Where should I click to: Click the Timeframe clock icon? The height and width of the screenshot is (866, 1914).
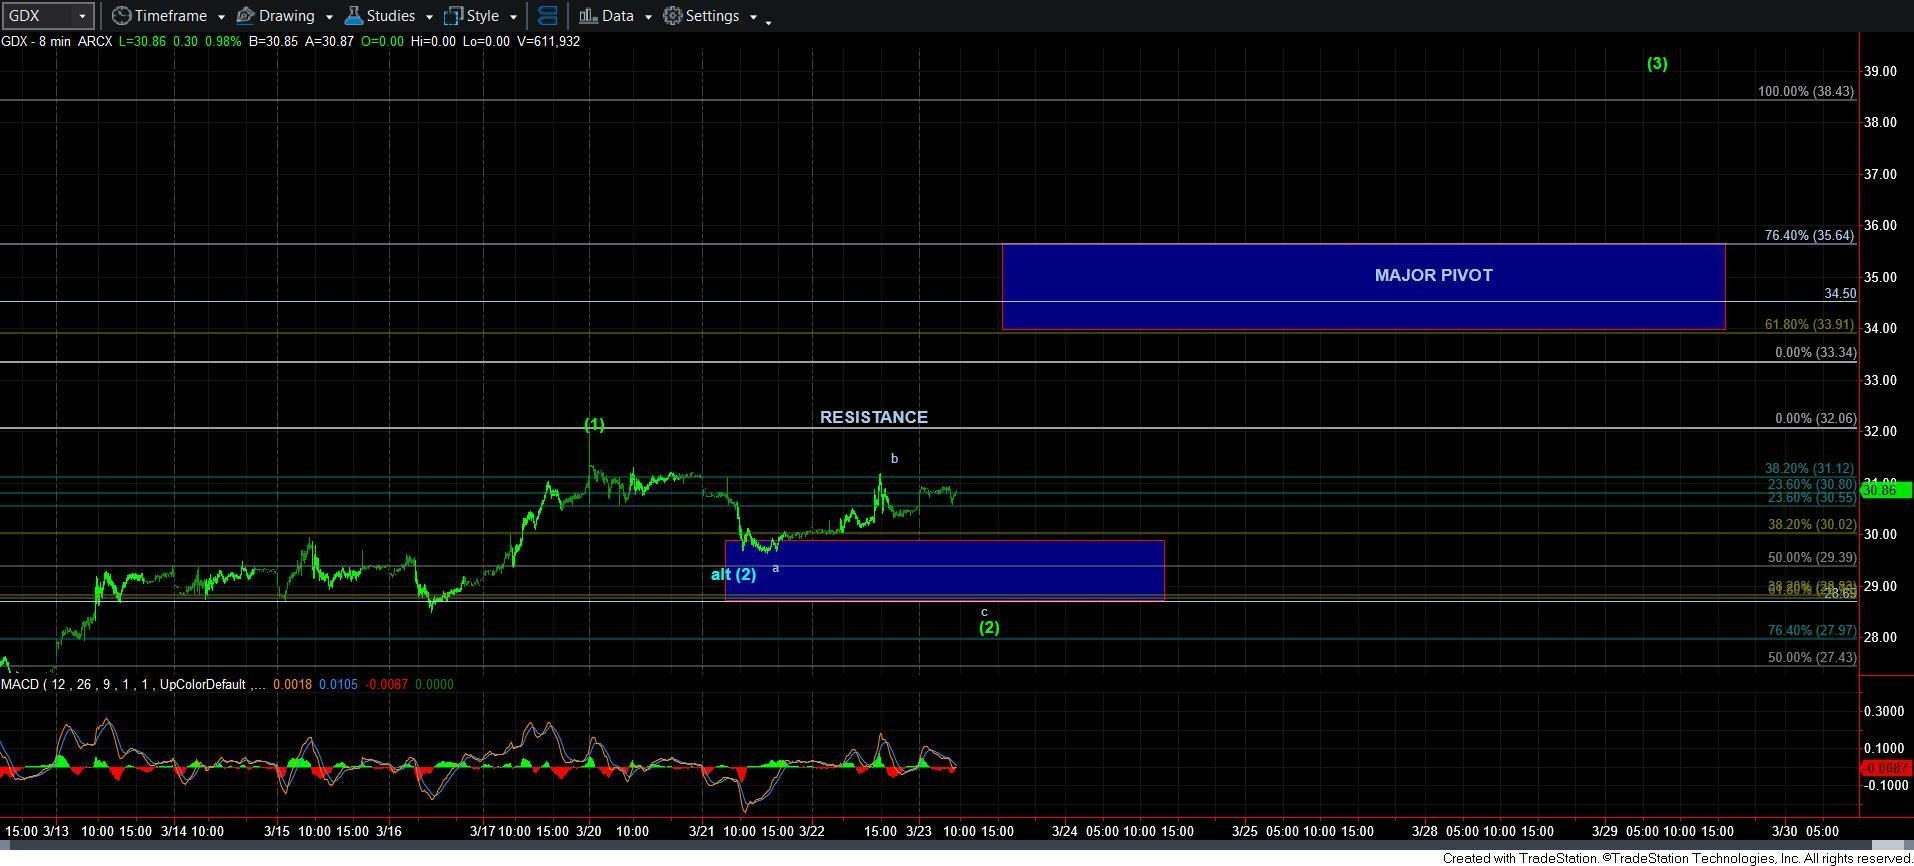(x=121, y=16)
